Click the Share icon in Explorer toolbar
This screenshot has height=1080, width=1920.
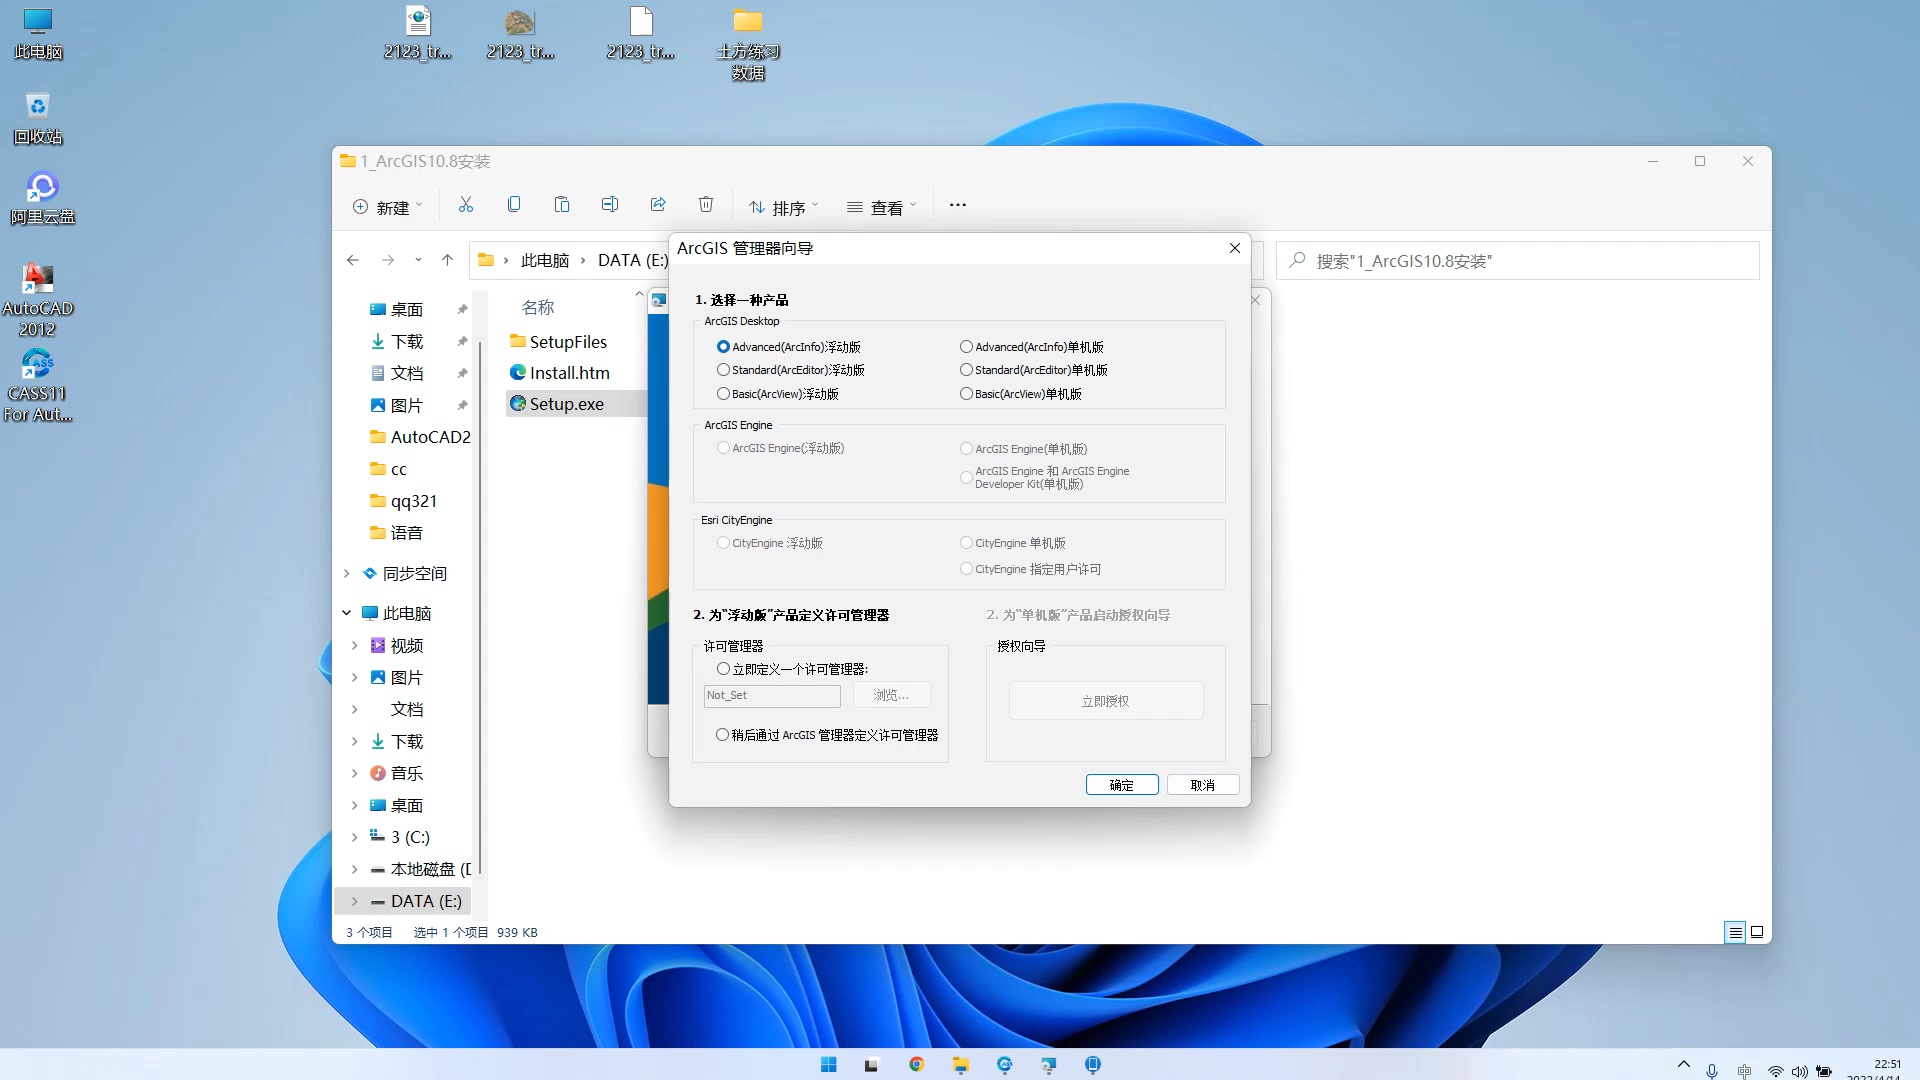(x=658, y=205)
